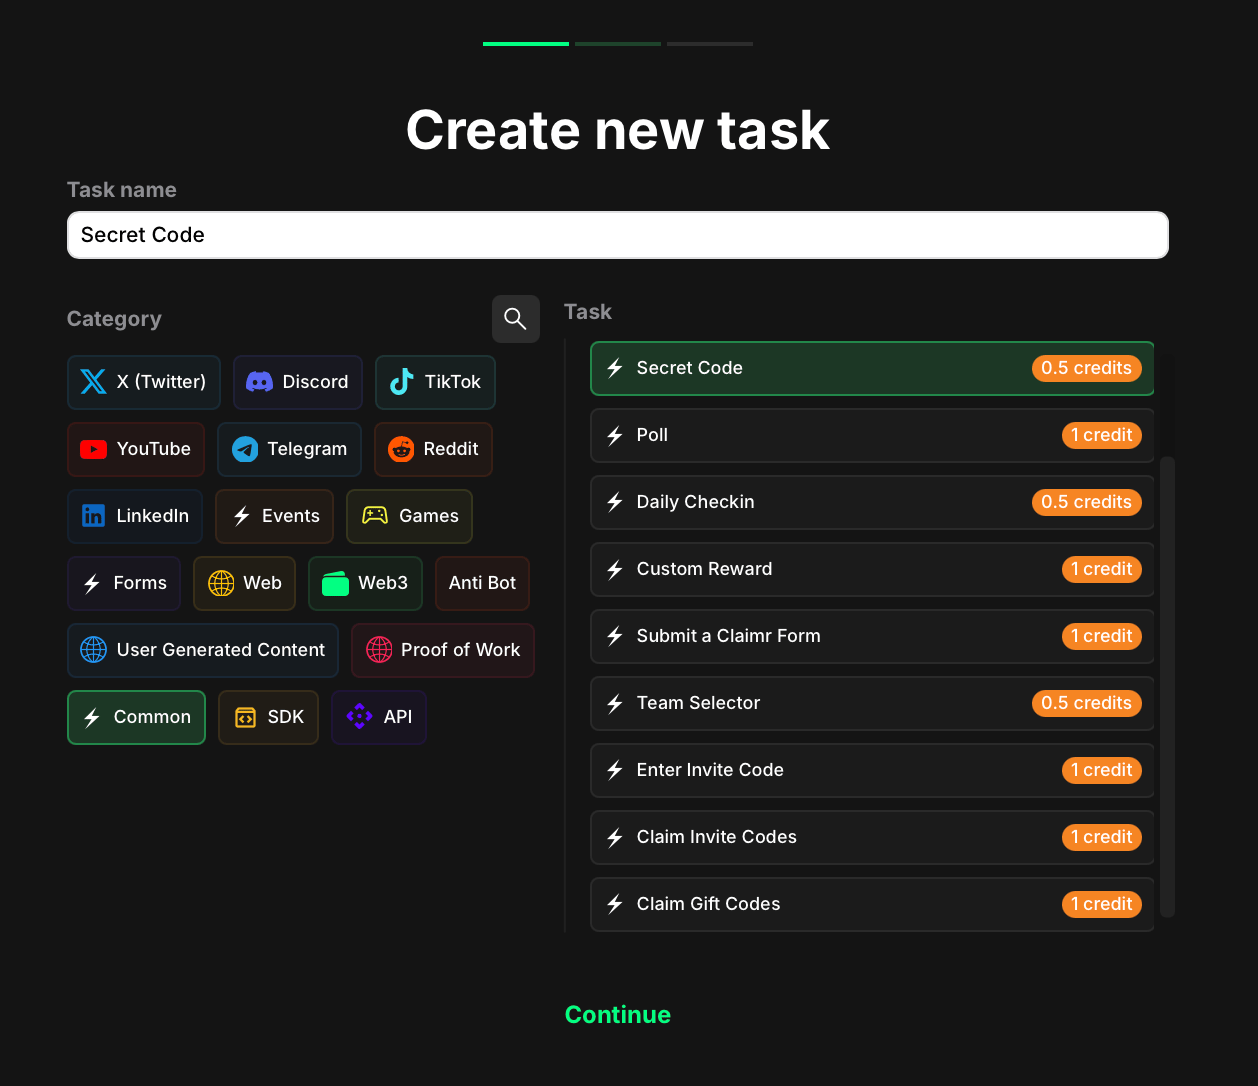Click the Poll lightning bolt icon
1258x1086 pixels.
pyautogui.click(x=615, y=435)
